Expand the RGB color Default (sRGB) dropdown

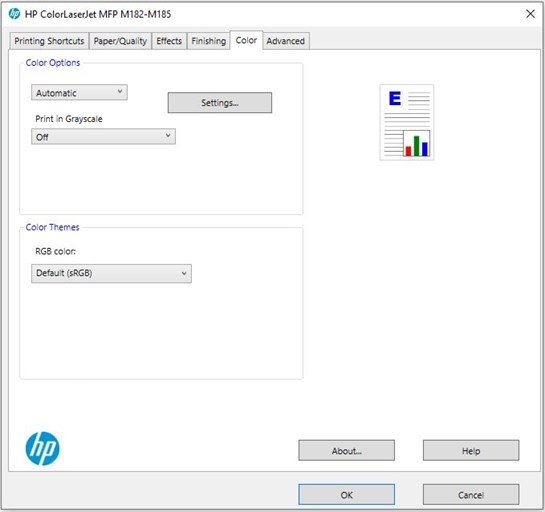[111, 273]
